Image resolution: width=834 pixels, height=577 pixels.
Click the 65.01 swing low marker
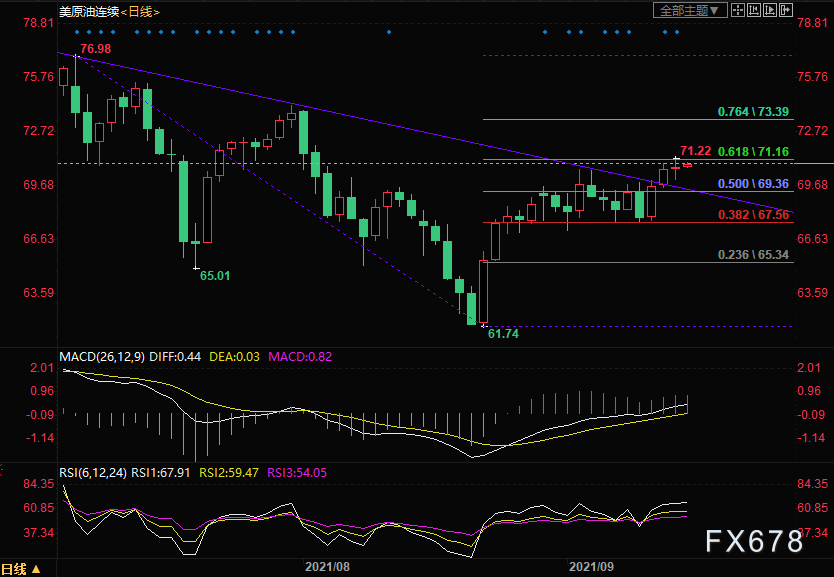pos(215,276)
